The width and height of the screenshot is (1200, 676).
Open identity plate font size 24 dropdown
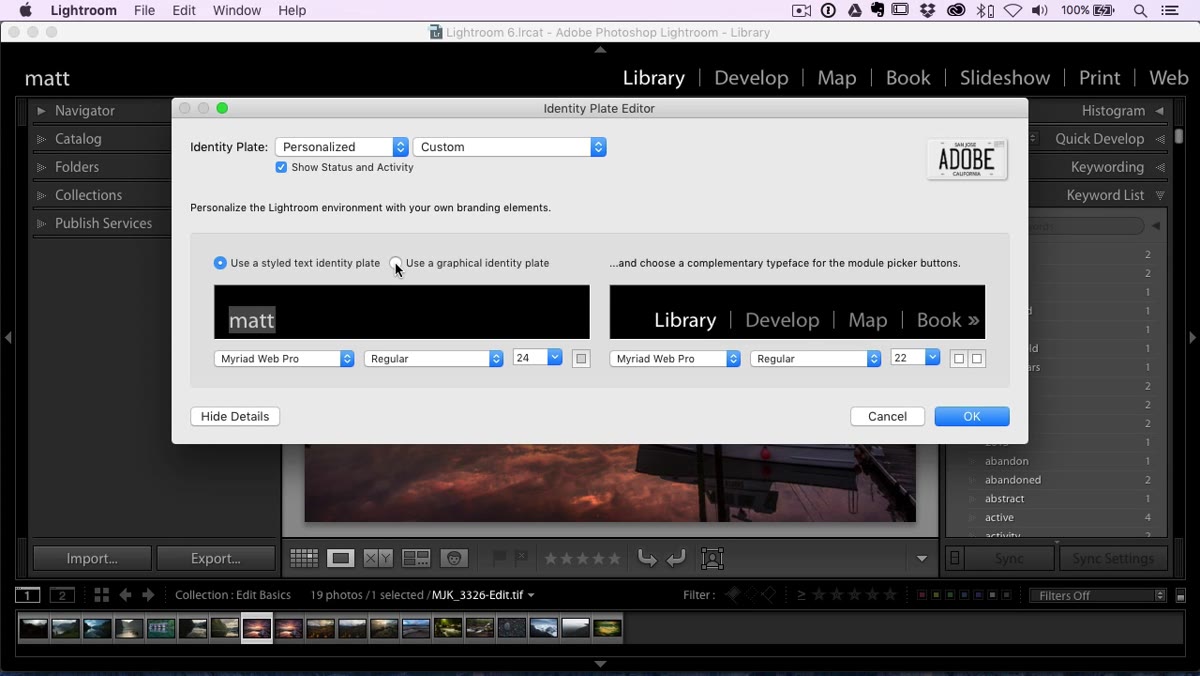(x=555, y=357)
